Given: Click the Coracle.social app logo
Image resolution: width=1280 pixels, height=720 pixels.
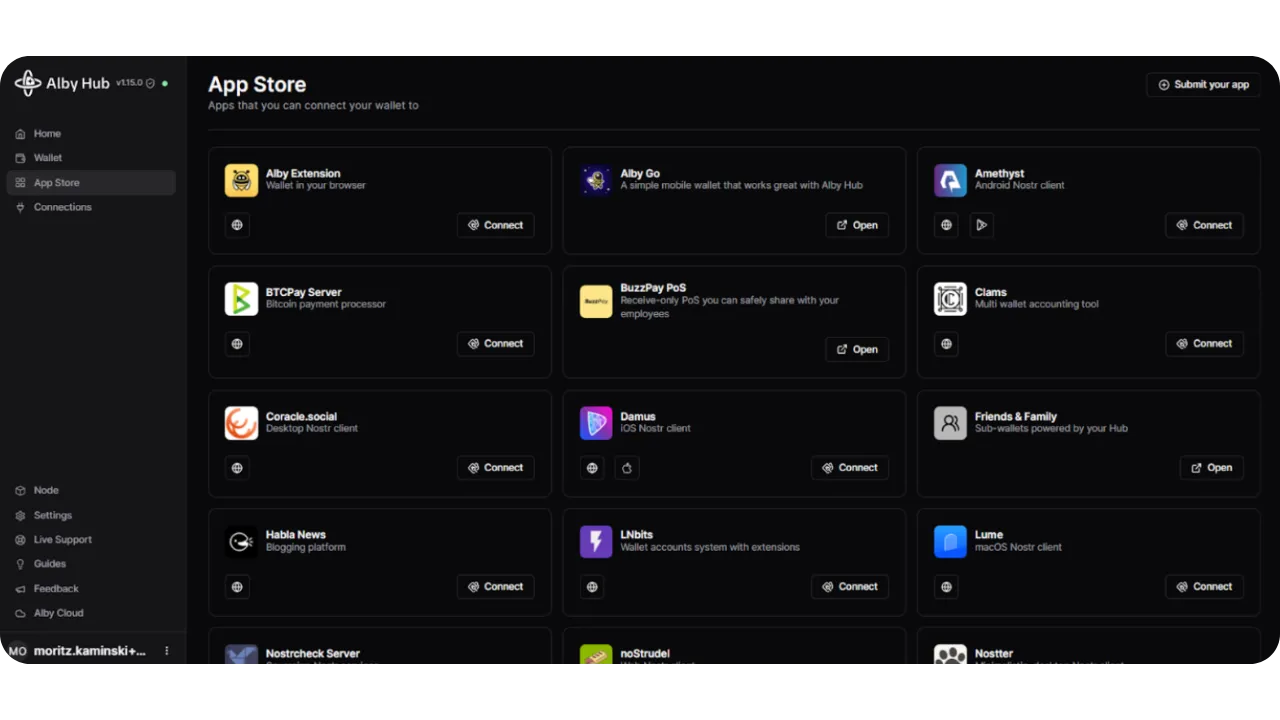Looking at the screenshot, I should coord(241,423).
